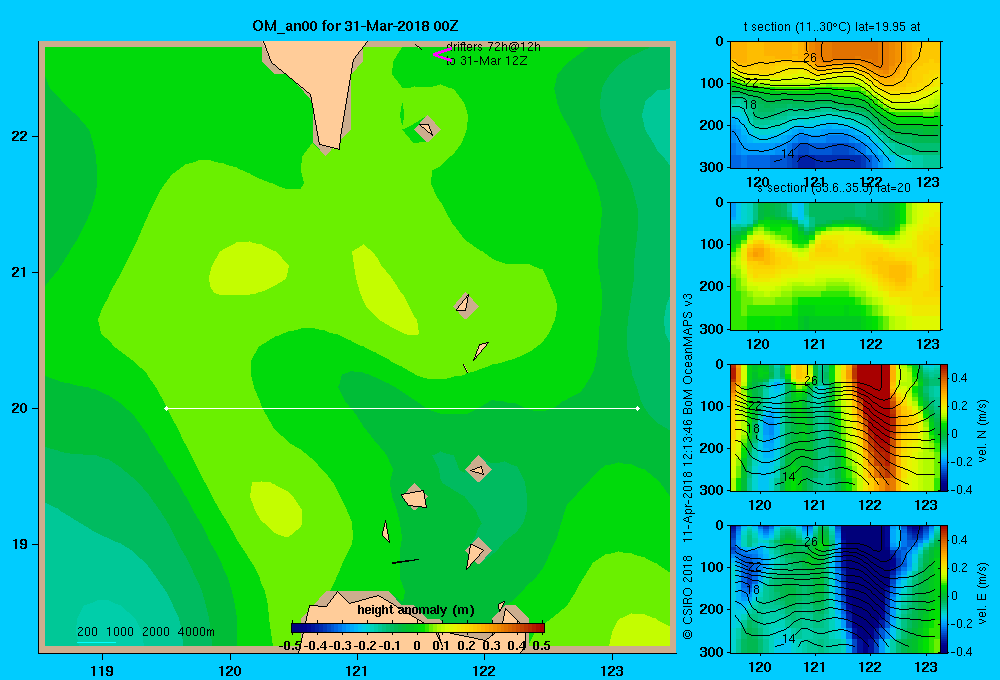
Task: Click latitude label 20 on main map
Action: [20, 408]
